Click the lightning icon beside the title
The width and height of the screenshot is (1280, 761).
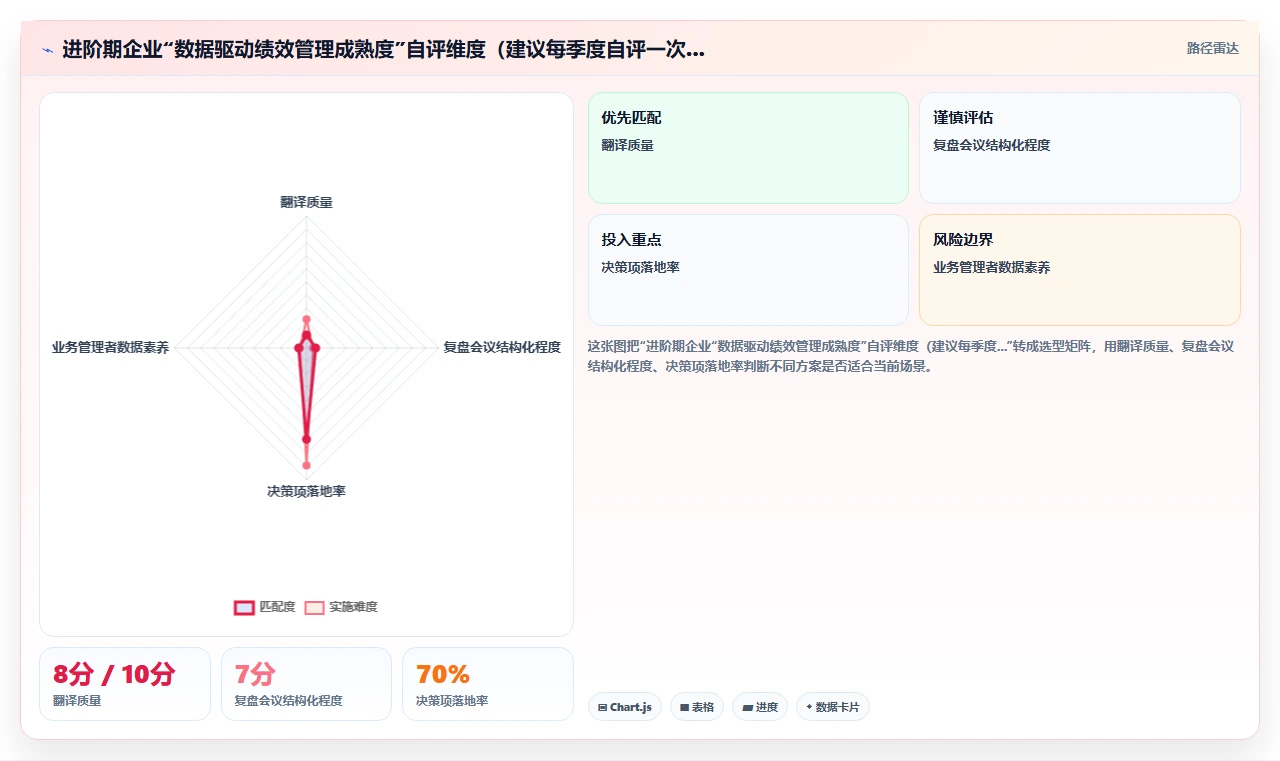coord(48,50)
